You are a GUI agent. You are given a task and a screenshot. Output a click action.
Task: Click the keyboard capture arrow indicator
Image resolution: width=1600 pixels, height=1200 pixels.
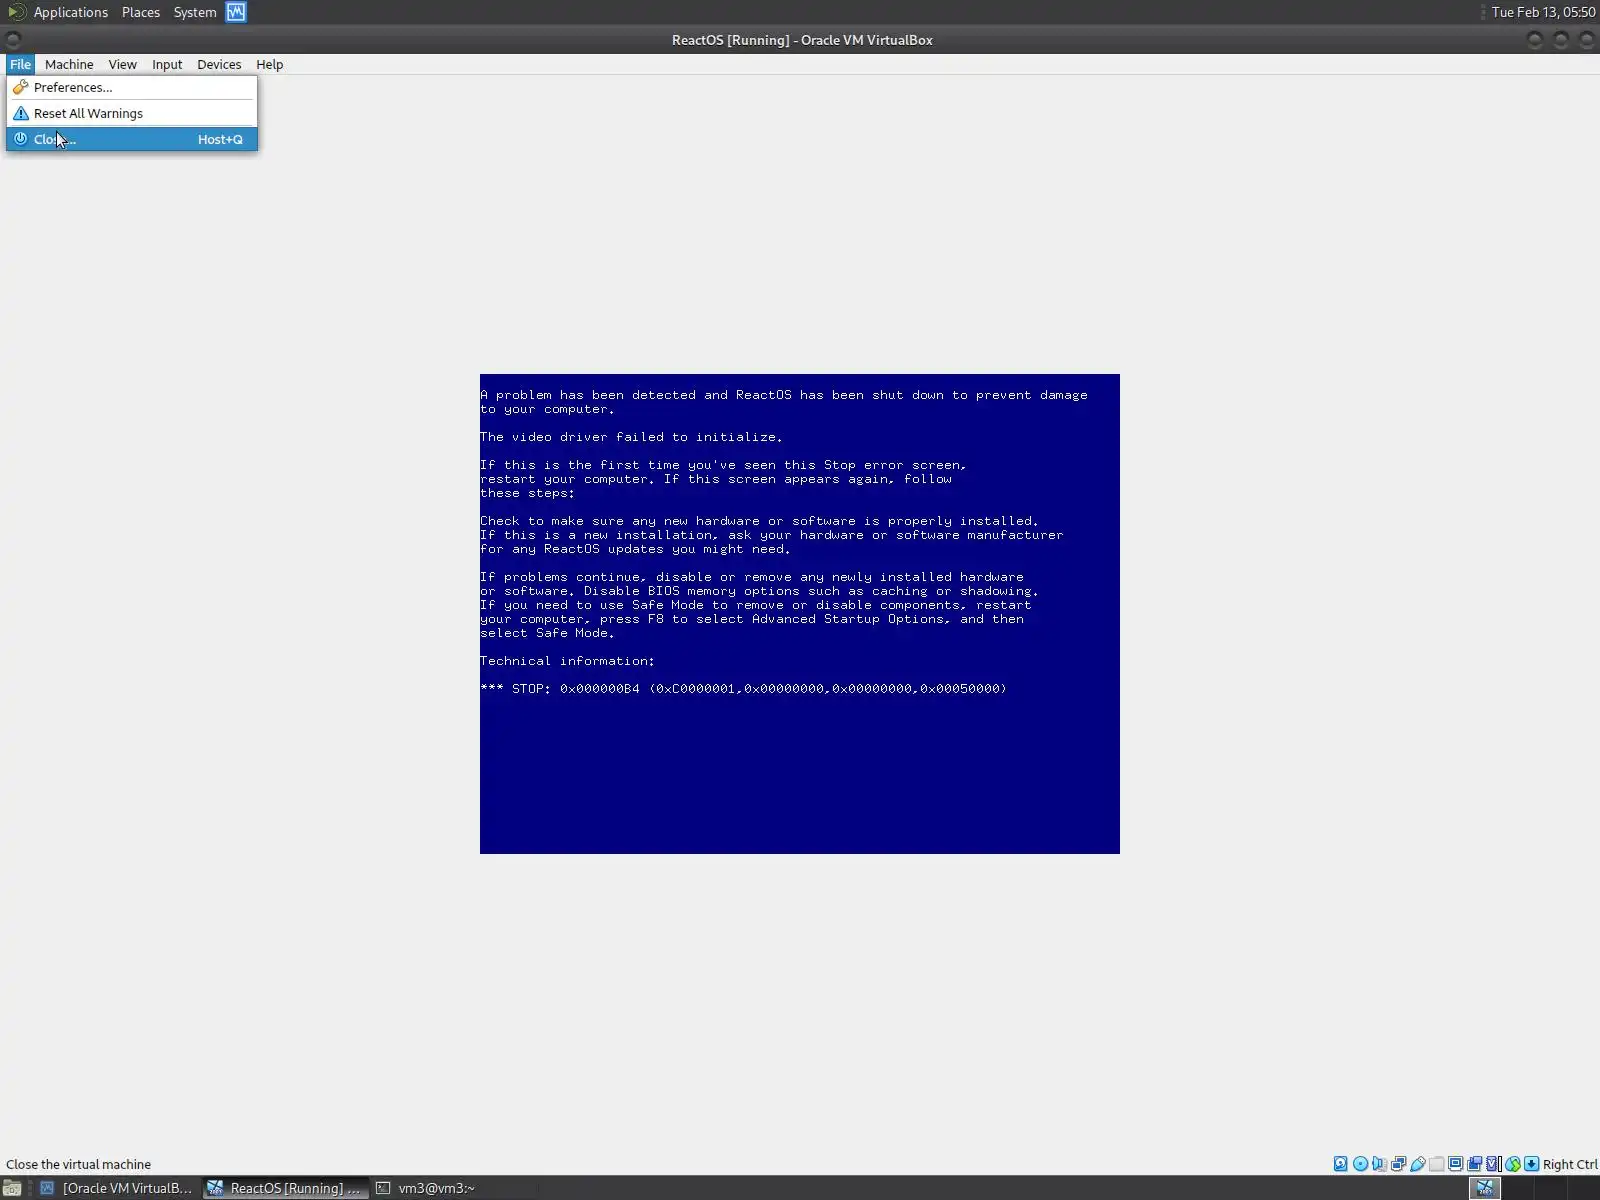[x=1531, y=1164]
